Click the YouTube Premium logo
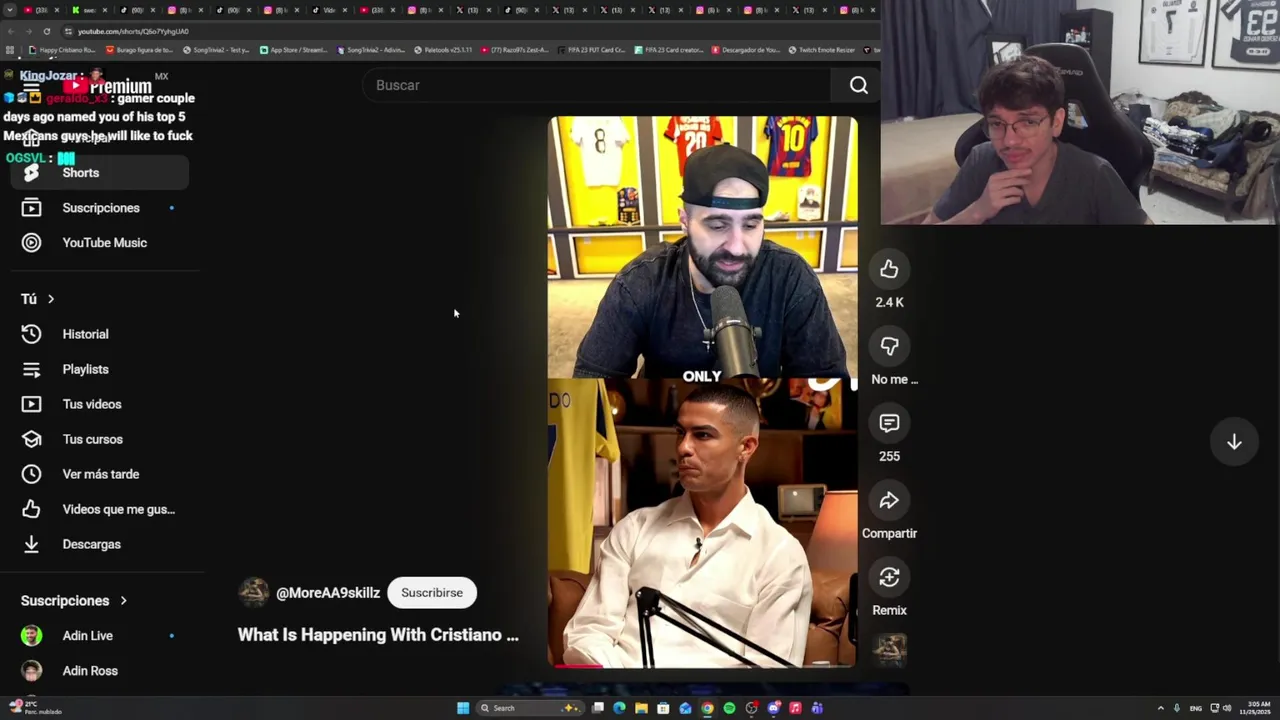 click(x=107, y=86)
